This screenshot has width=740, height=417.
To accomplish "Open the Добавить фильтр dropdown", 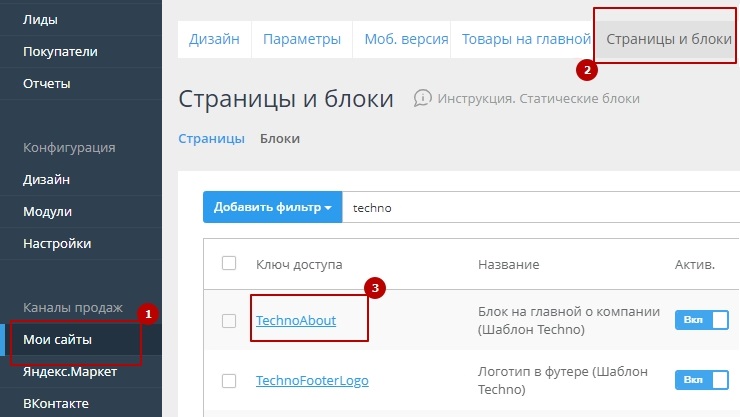I will 272,208.
